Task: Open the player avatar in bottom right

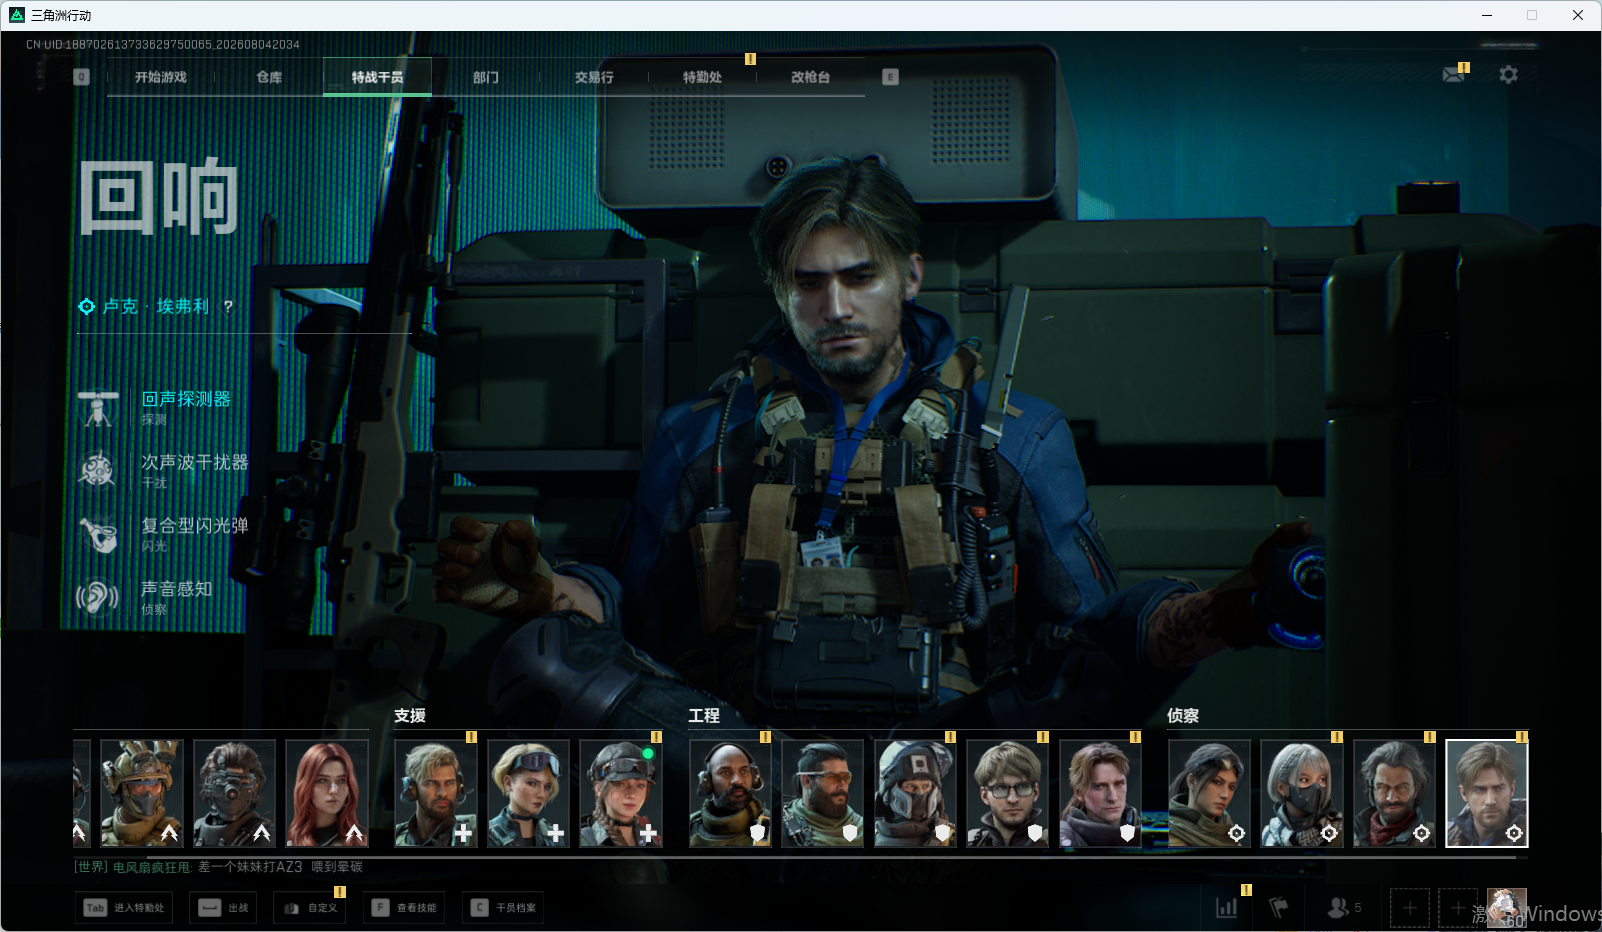Action: point(1507,908)
